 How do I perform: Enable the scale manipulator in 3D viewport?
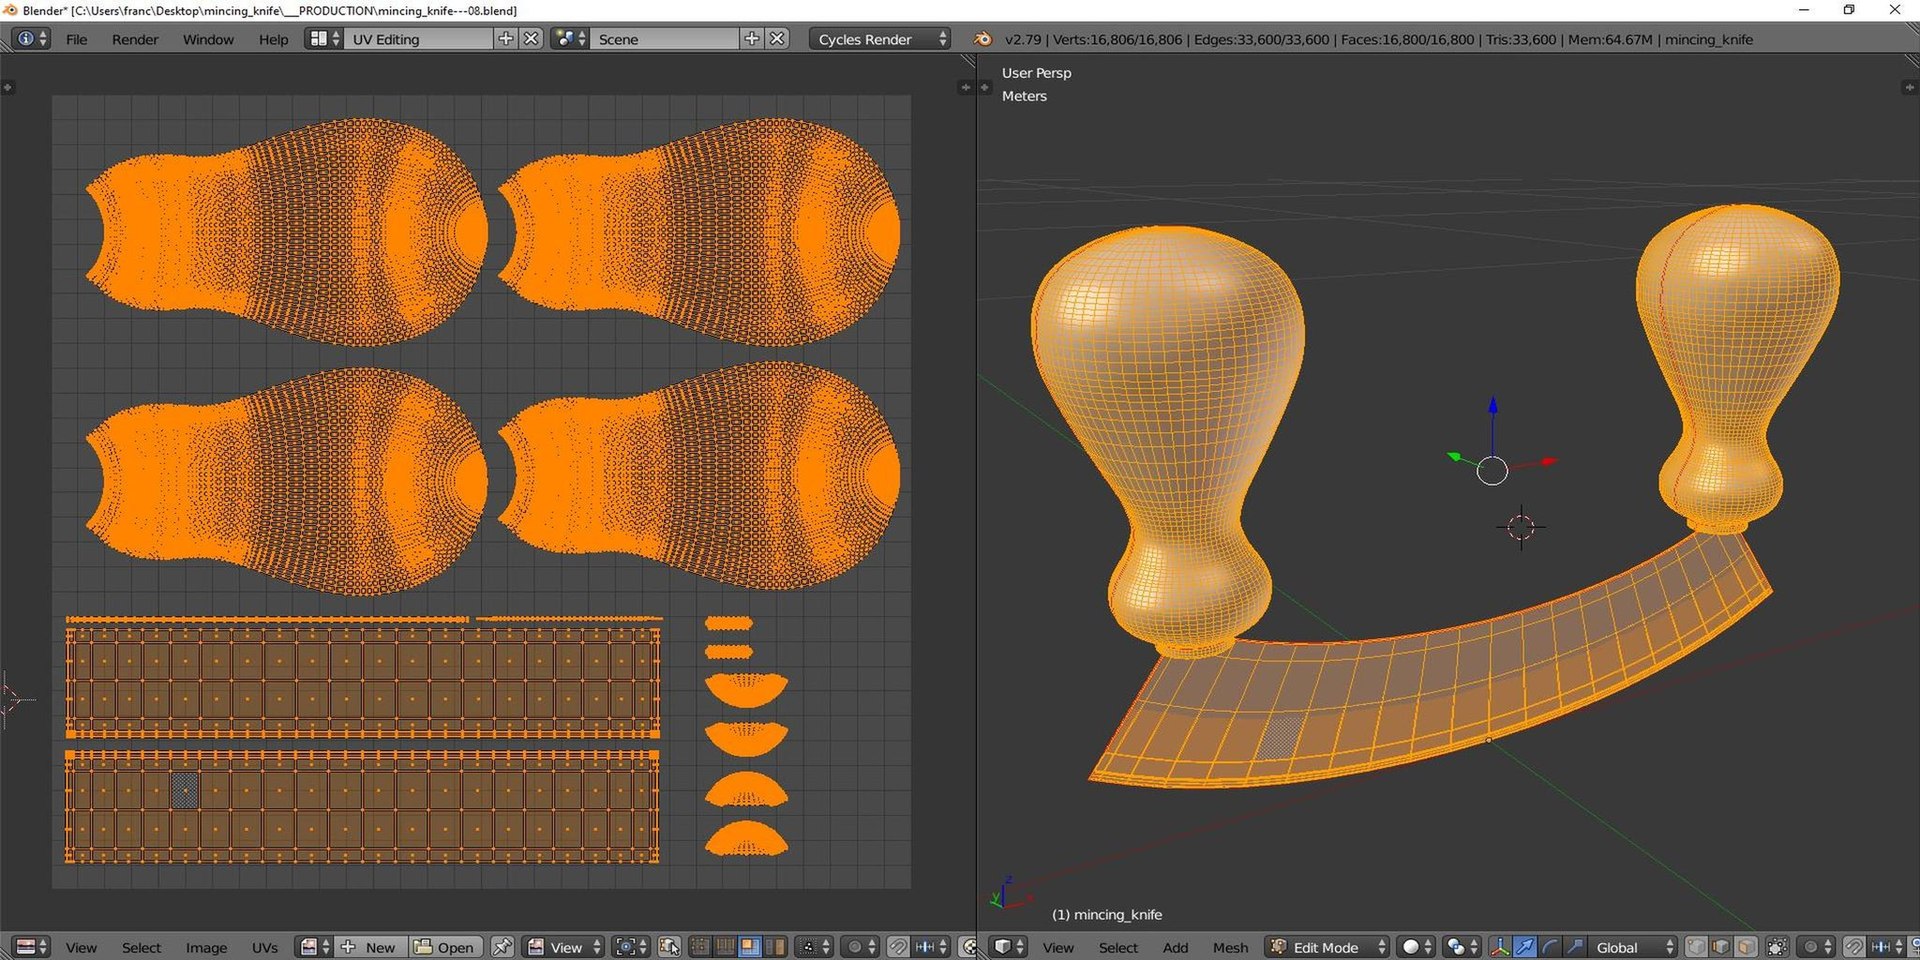point(1574,947)
